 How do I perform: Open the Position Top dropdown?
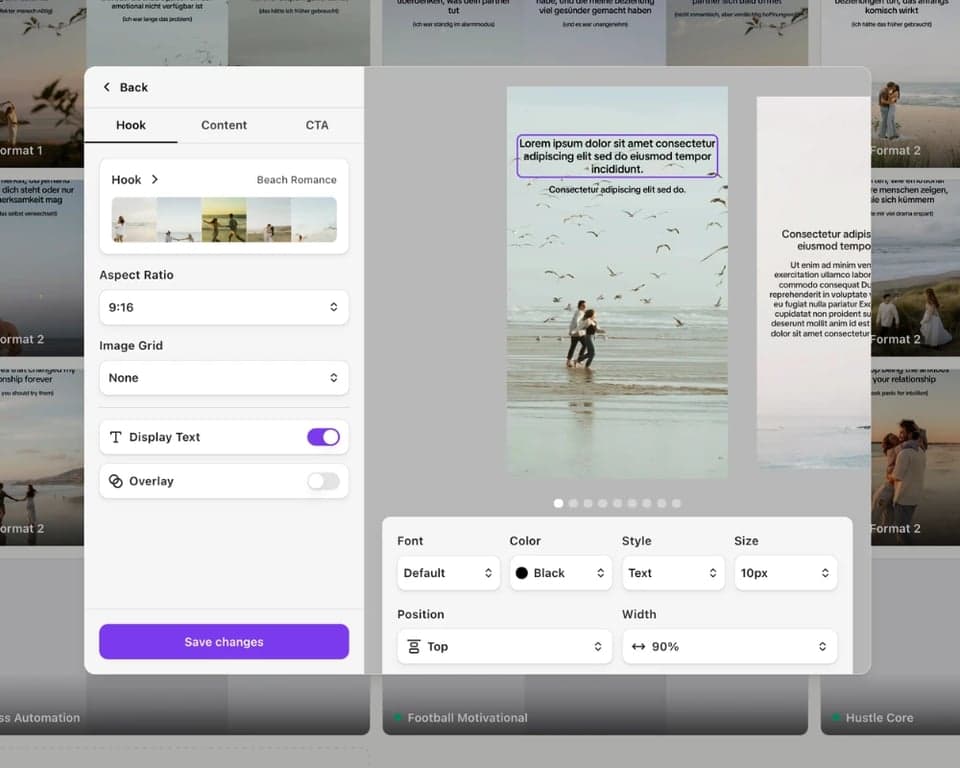(504, 646)
